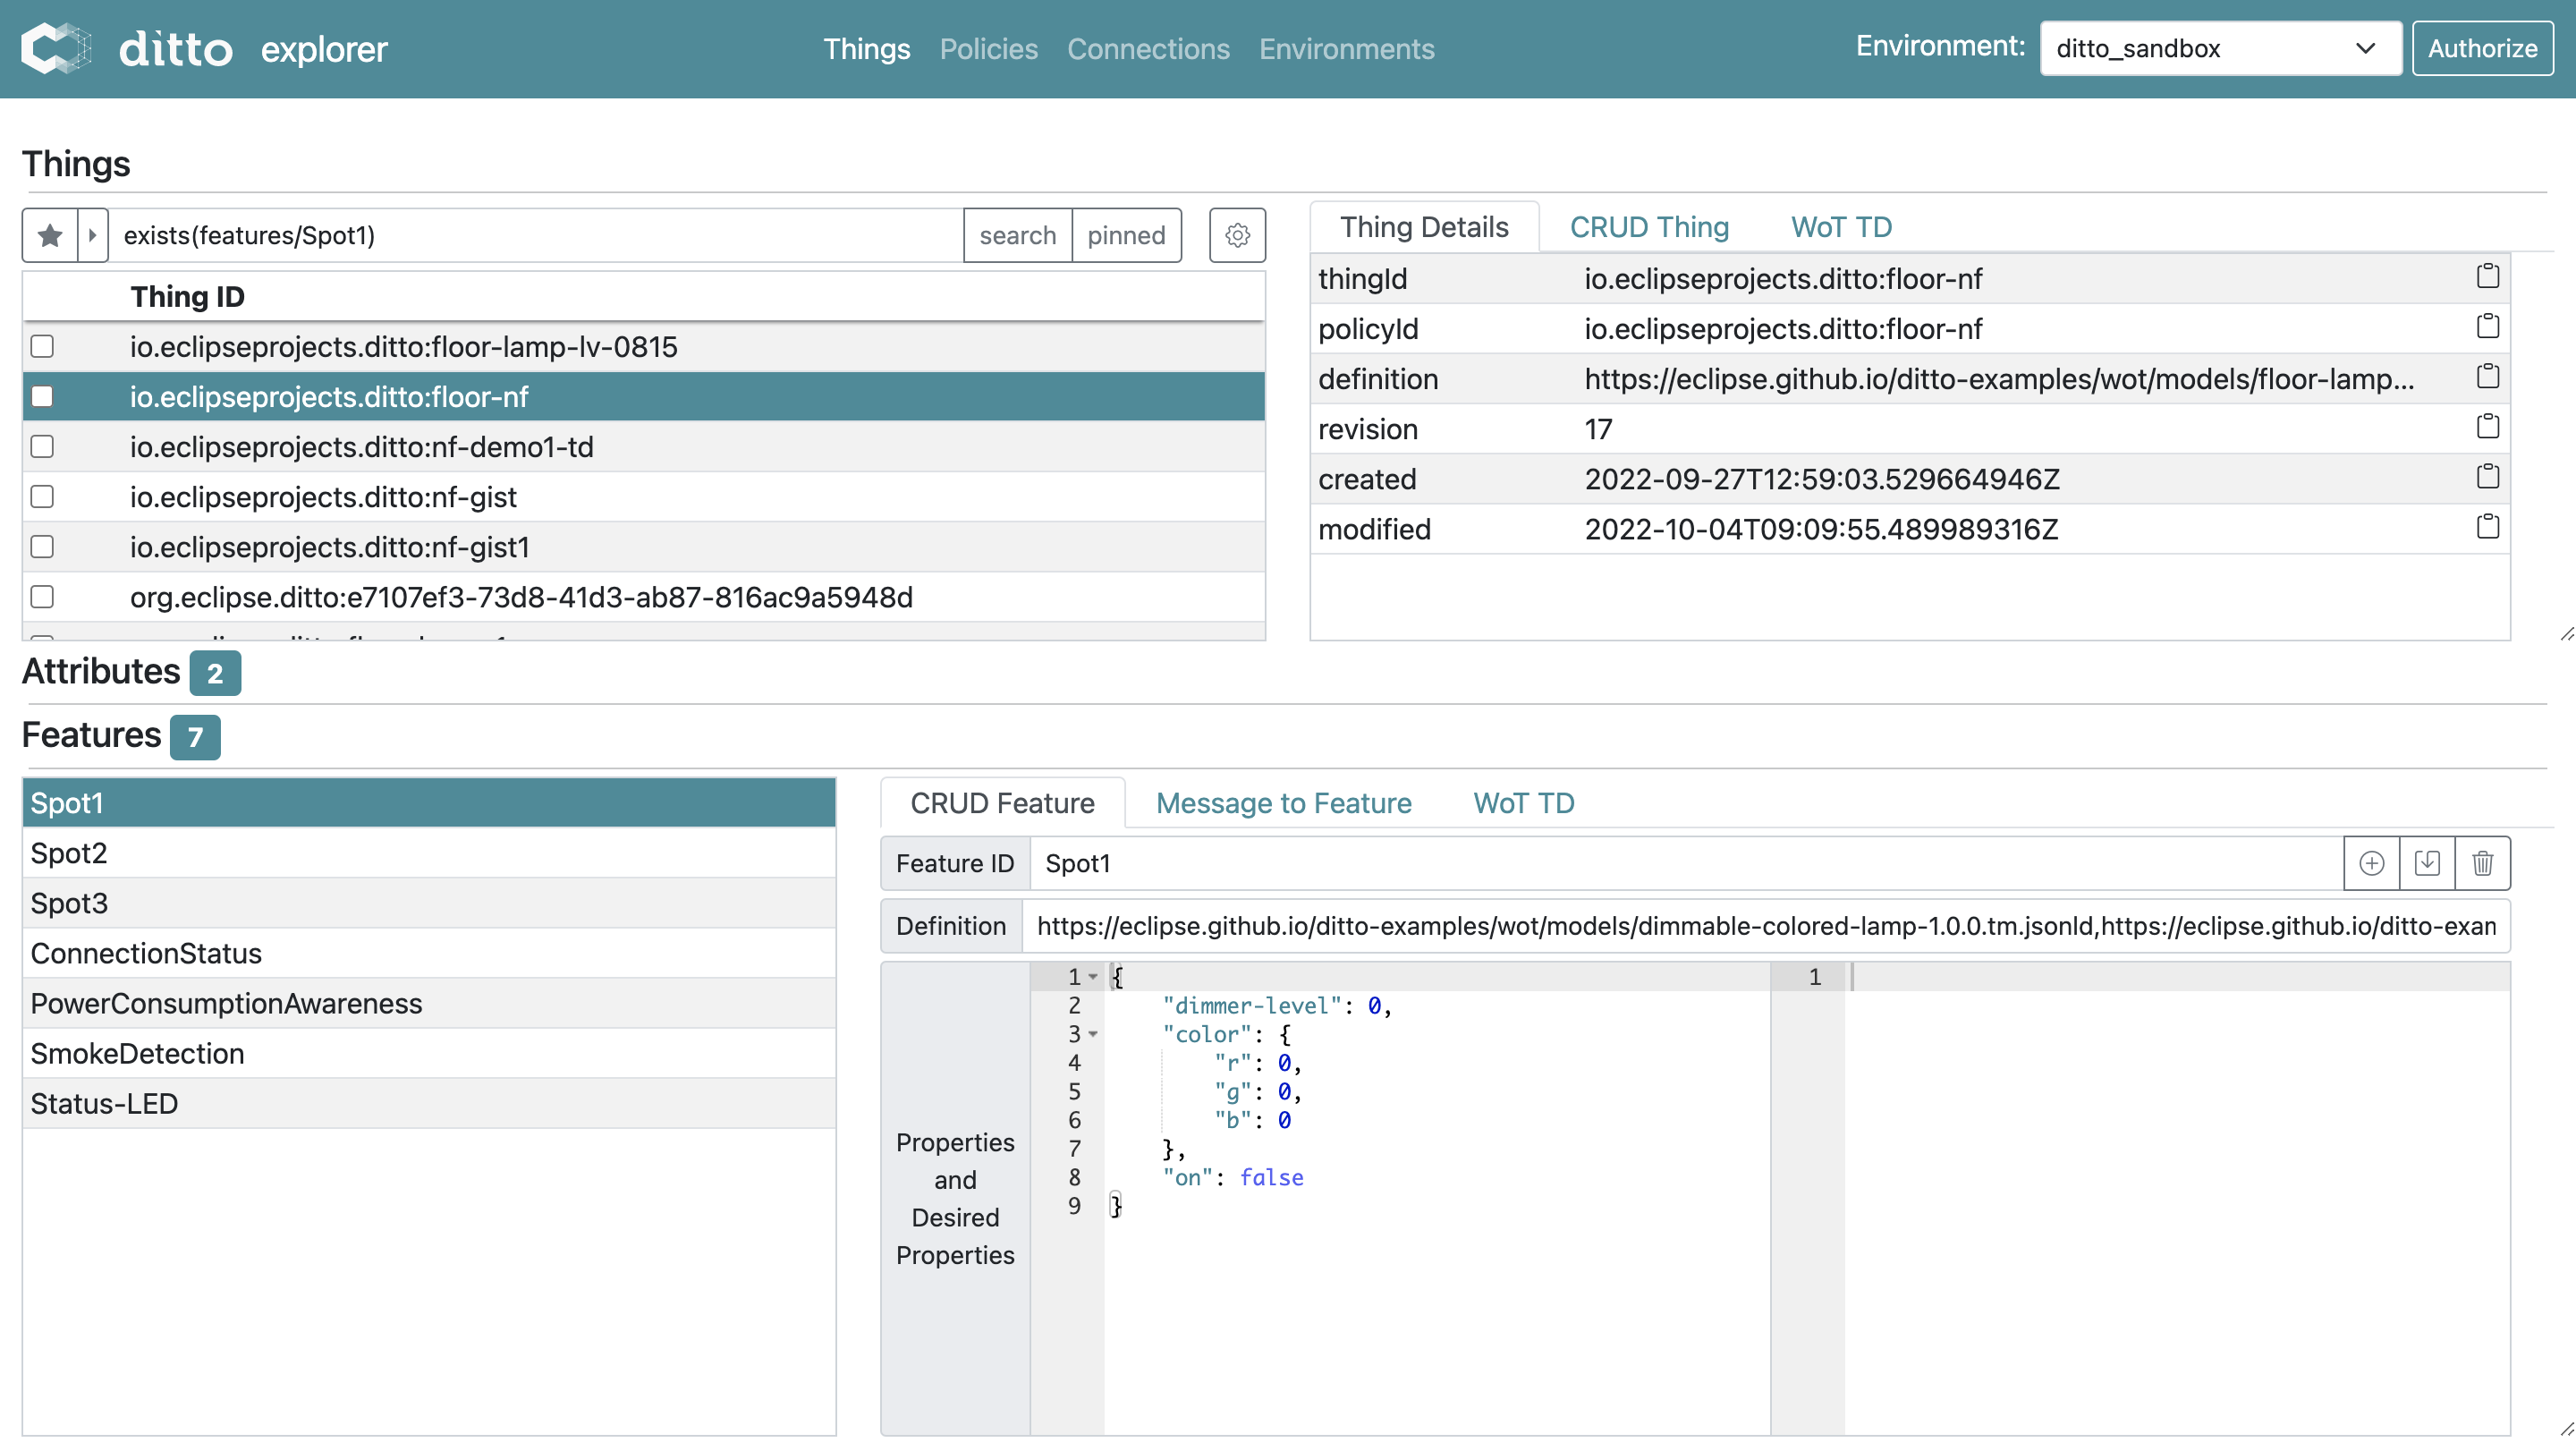Open the Environment dropdown showing ditto_sandbox
This screenshot has height=1451, width=2576.
coord(2219,47)
